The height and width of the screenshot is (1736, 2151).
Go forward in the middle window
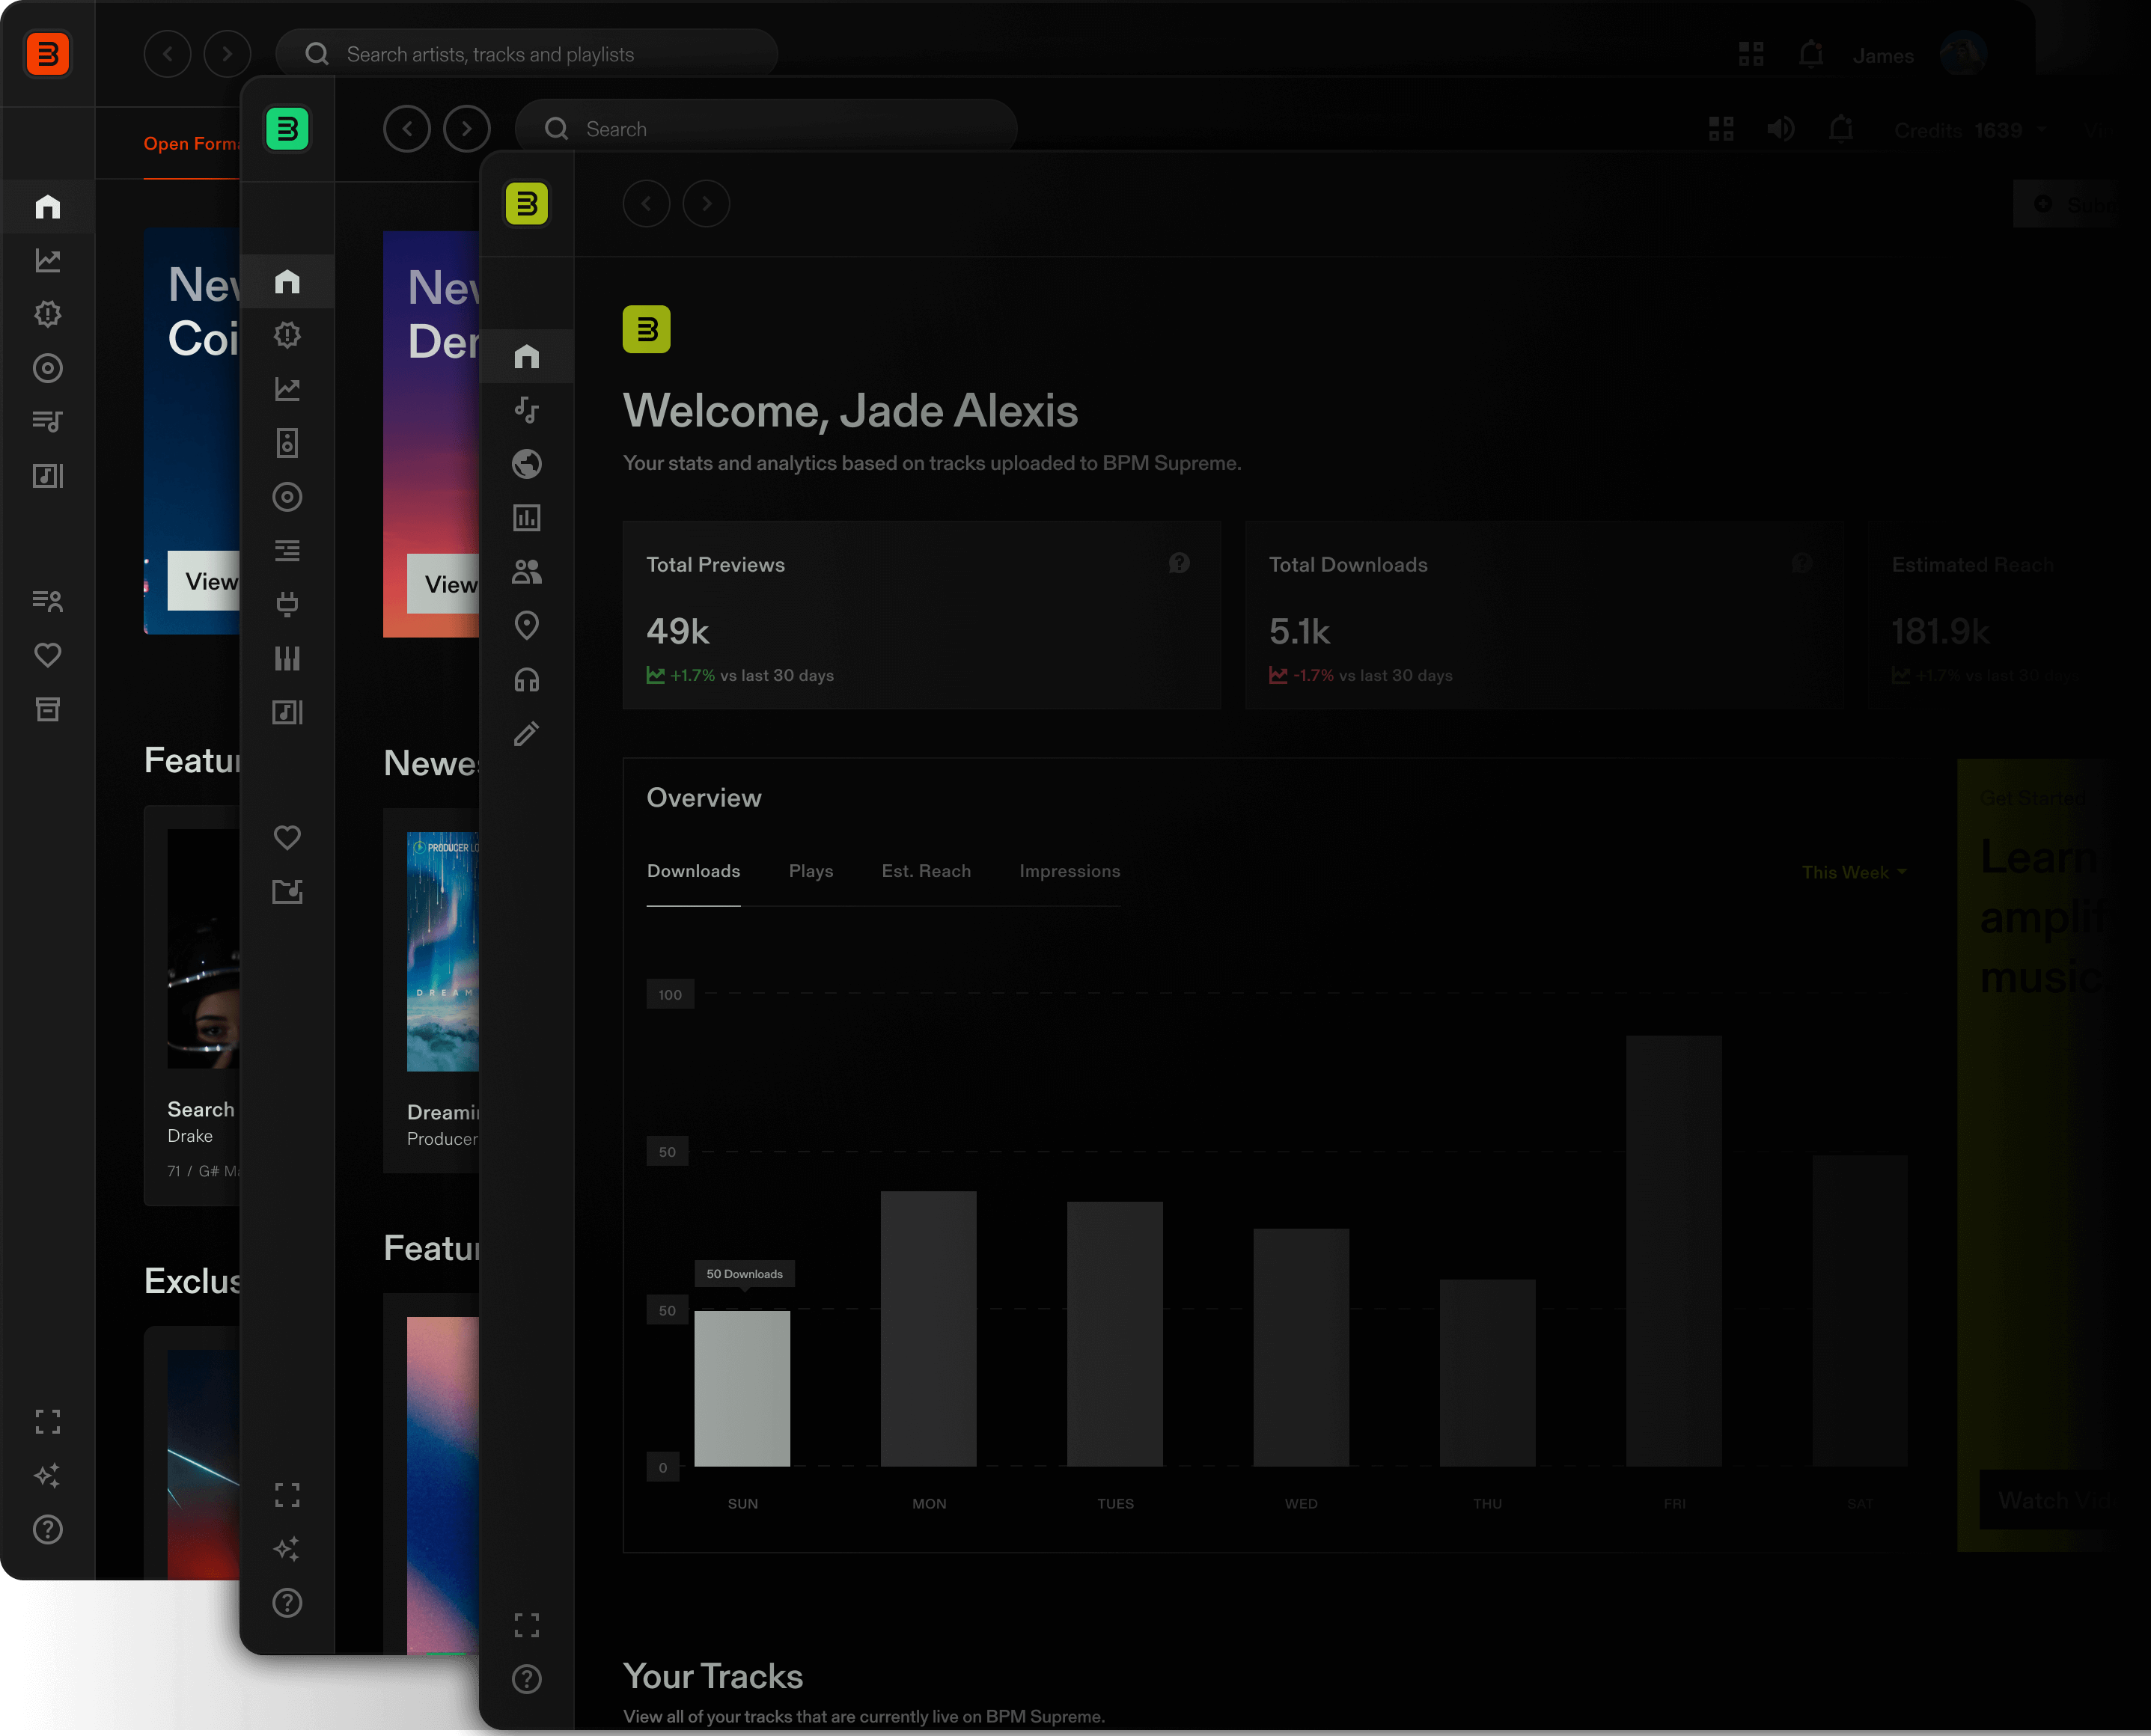(x=467, y=129)
